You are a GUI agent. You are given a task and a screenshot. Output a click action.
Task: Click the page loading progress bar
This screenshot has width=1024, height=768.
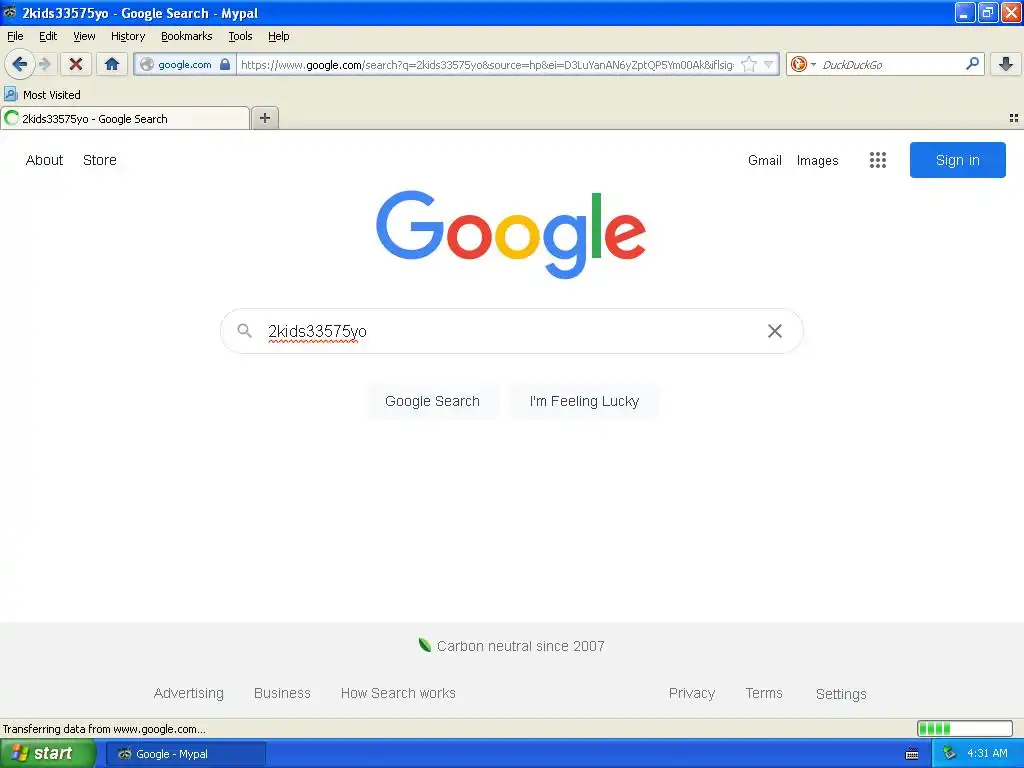point(965,728)
